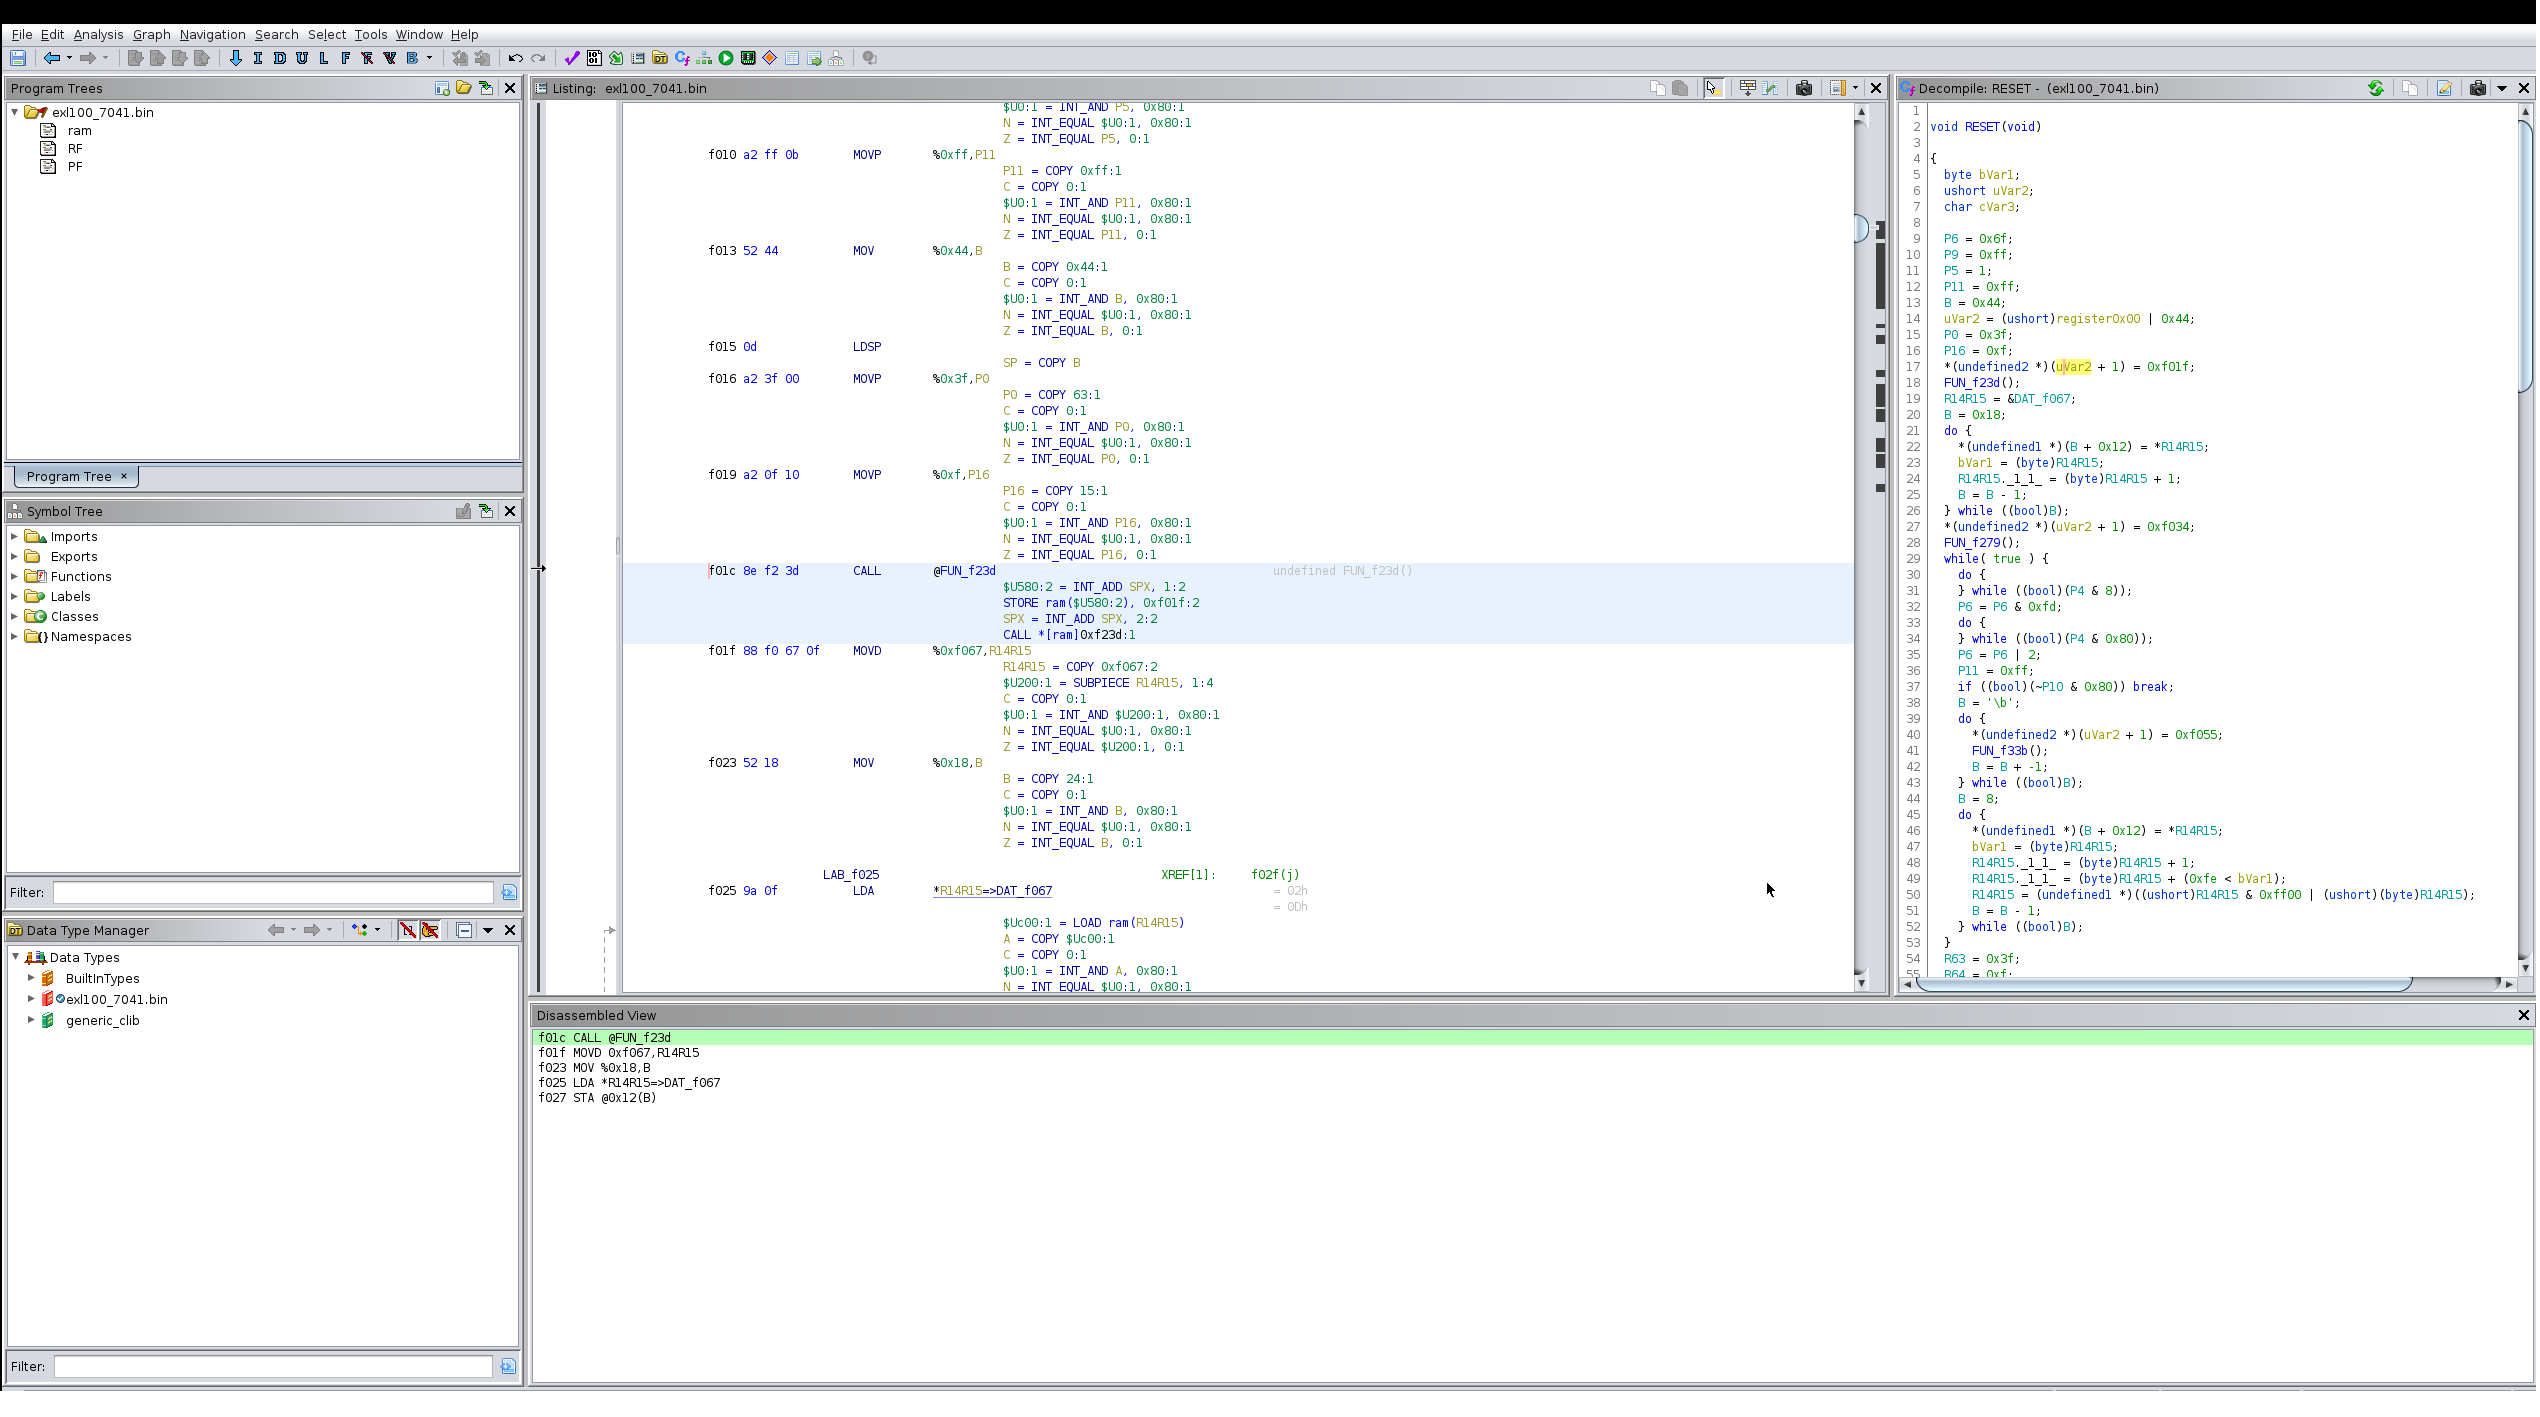The image size is (2540, 1417).
Task: Click open tree view folder icon in Program Trees
Action: 464,88
